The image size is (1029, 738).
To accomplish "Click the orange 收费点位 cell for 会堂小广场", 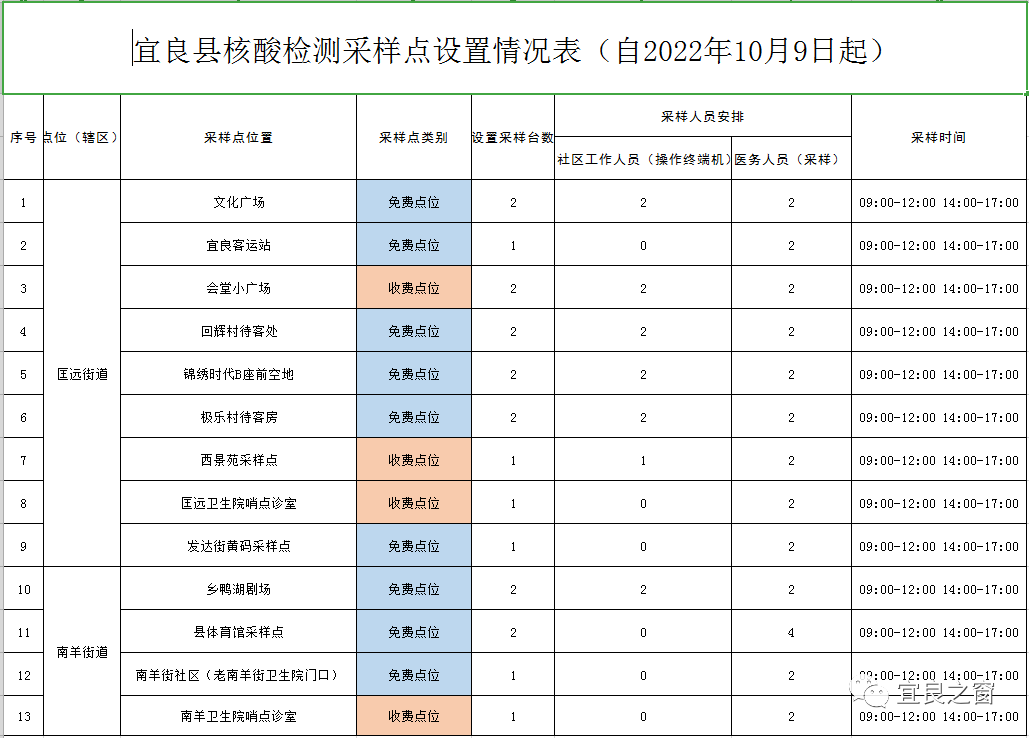I will (x=413, y=287).
